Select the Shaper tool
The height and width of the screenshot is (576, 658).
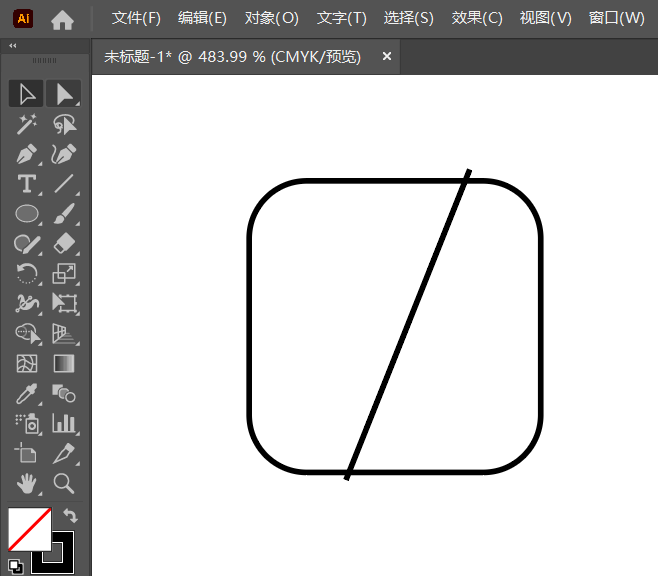[x=26, y=244]
